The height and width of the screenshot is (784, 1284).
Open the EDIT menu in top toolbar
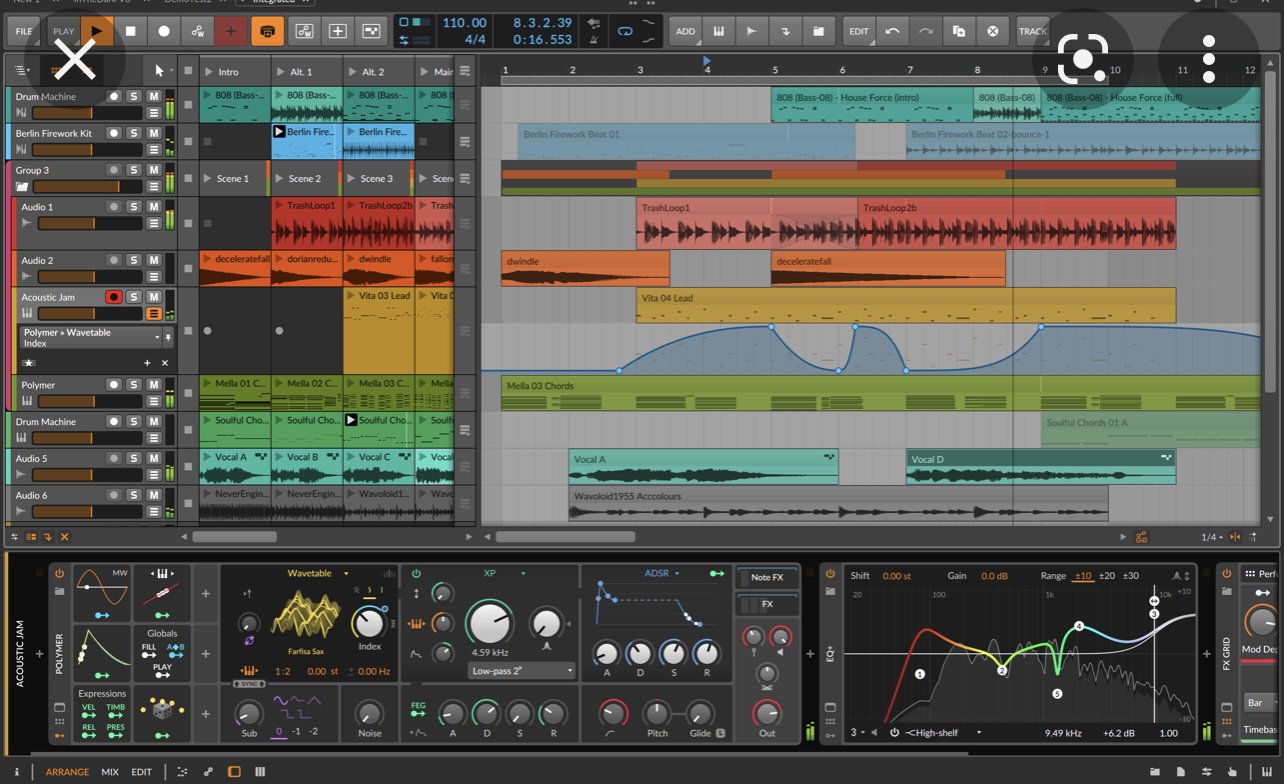coord(859,31)
